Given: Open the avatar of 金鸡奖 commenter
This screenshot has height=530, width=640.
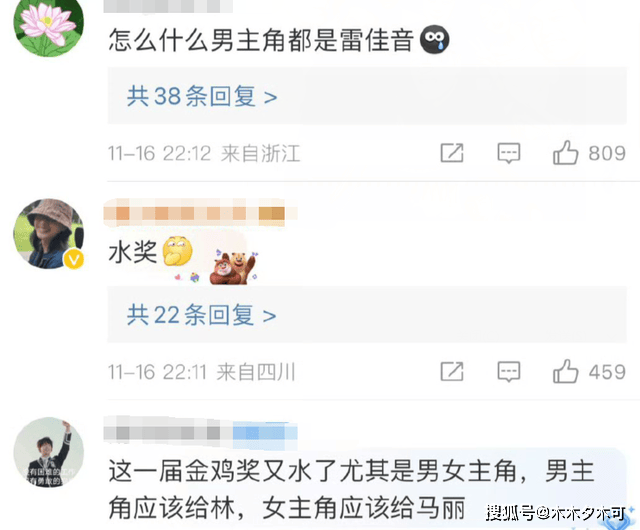Looking at the screenshot, I should (x=49, y=452).
